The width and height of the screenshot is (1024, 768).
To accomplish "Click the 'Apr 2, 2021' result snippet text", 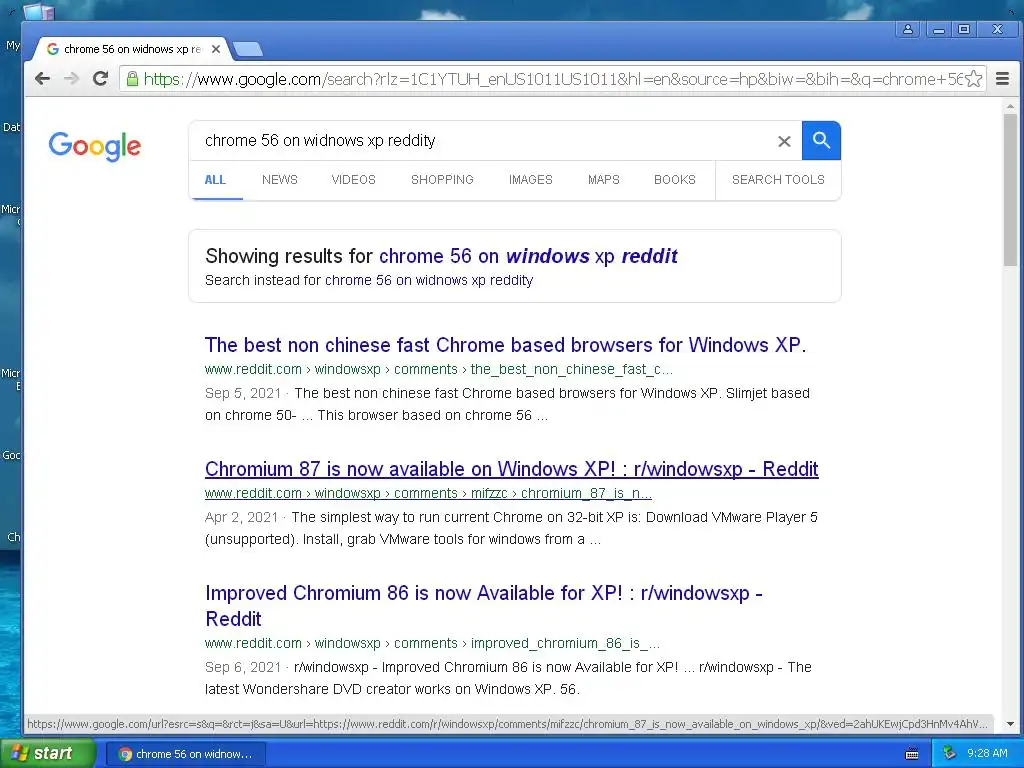I will pos(511,528).
